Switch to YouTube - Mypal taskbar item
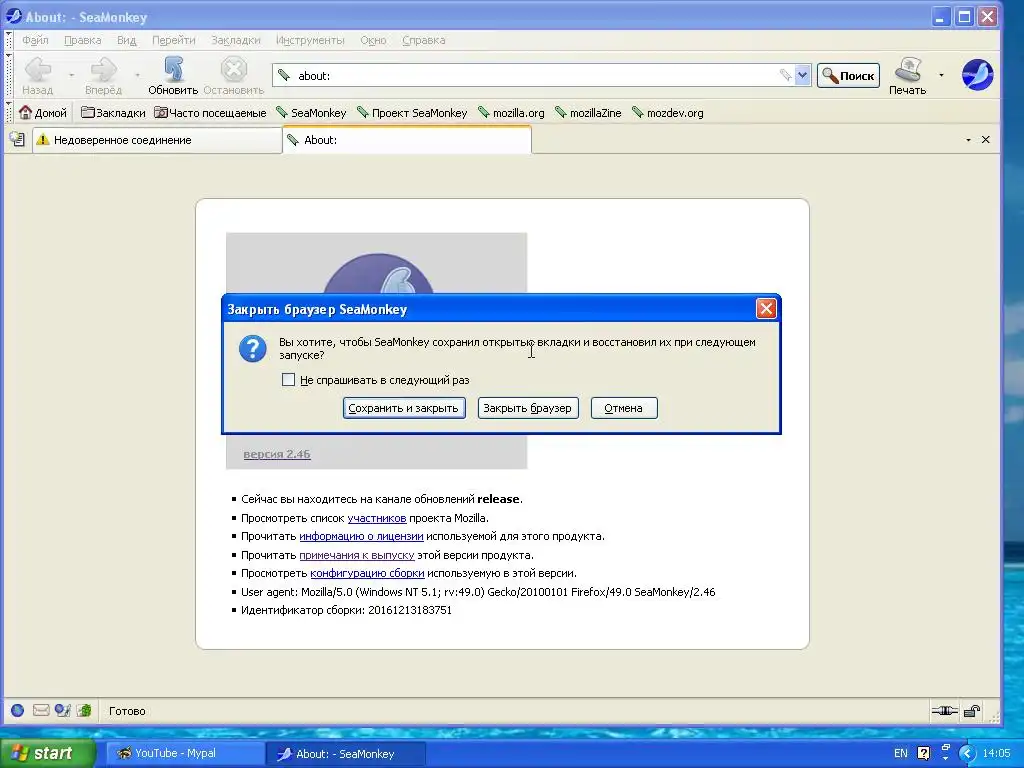Viewport: 1024px width, 768px height. pyautogui.click(x=185, y=753)
